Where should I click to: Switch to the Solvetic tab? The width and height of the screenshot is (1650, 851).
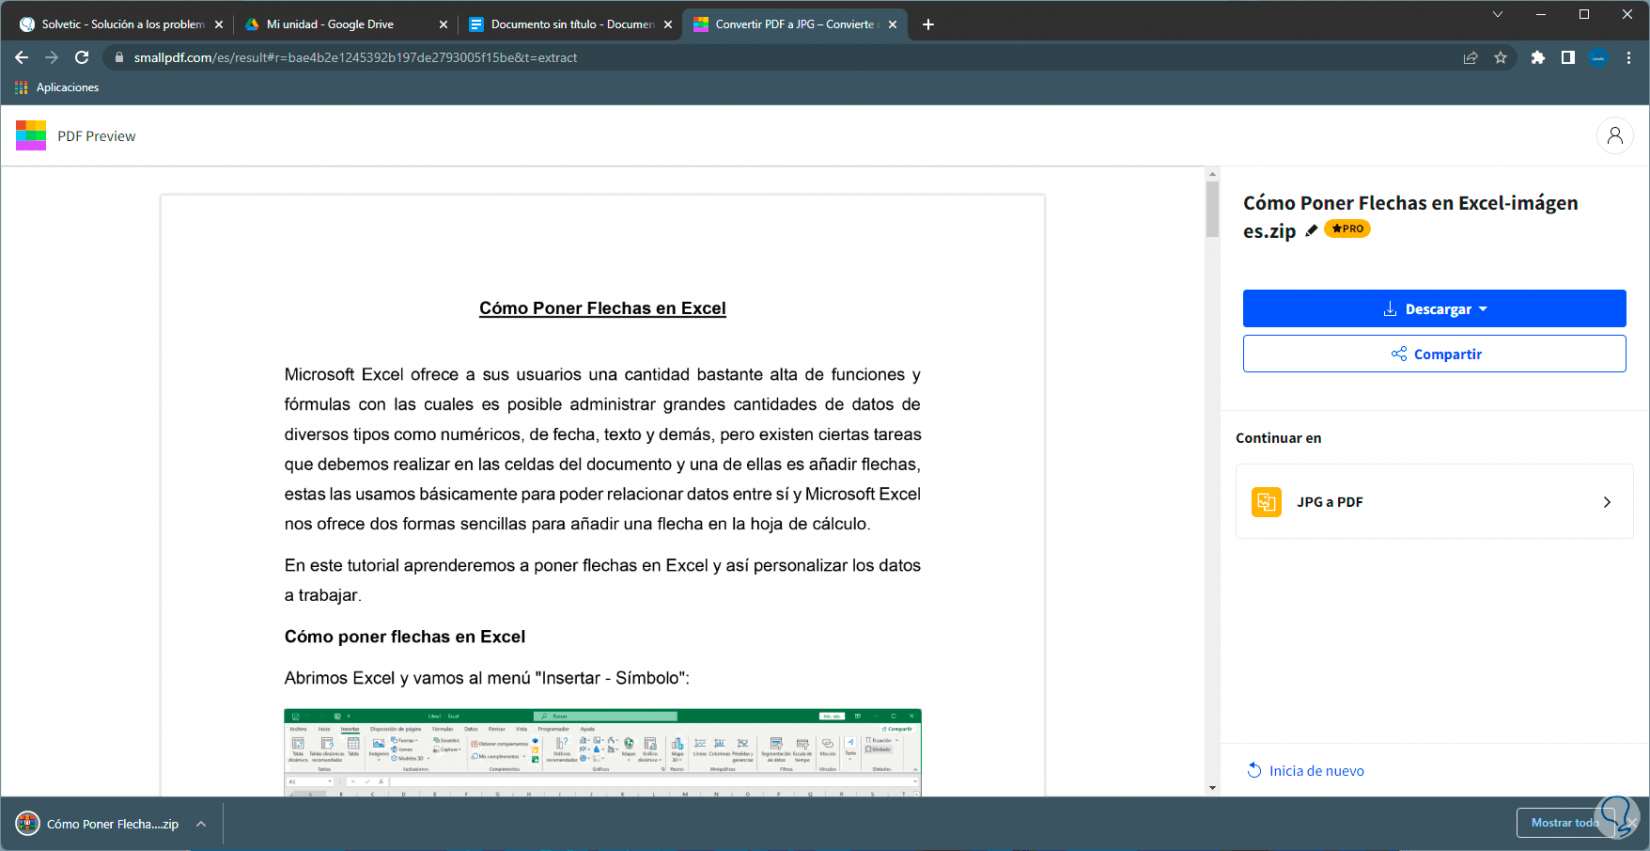pyautogui.click(x=120, y=24)
